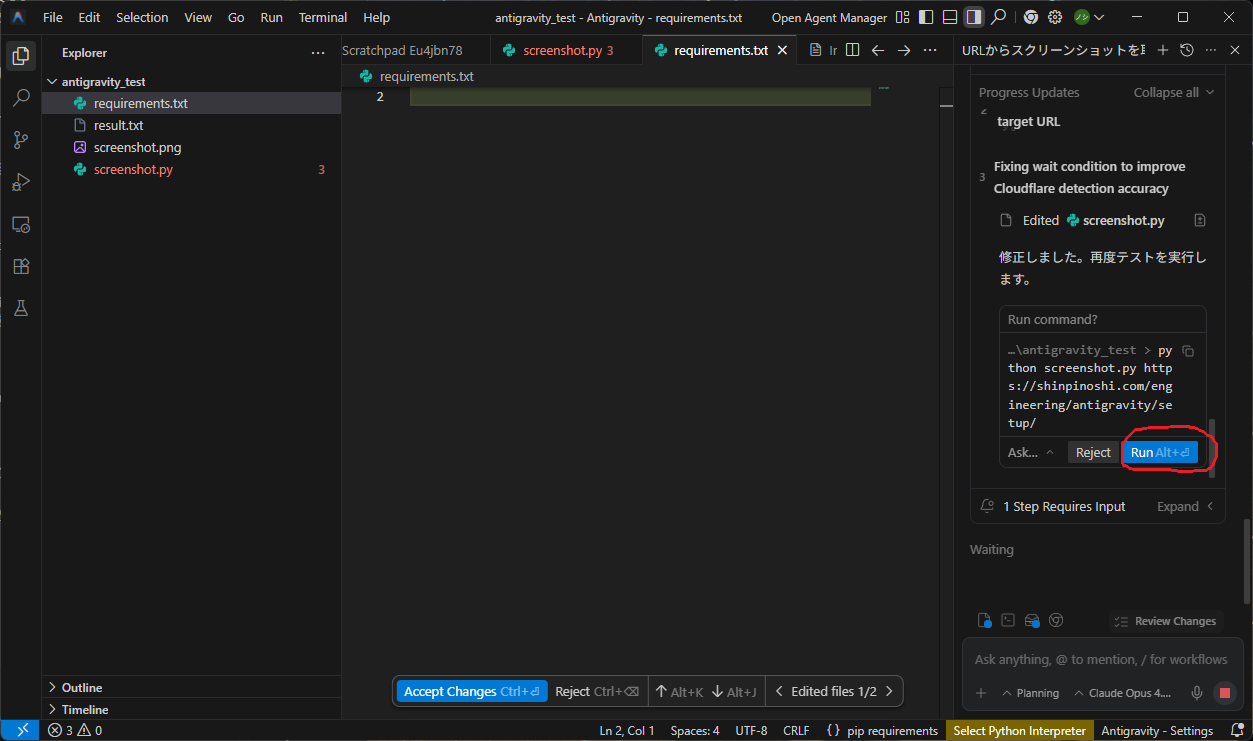
Task: Click the chat input field
Action: tap(1100, 660)
